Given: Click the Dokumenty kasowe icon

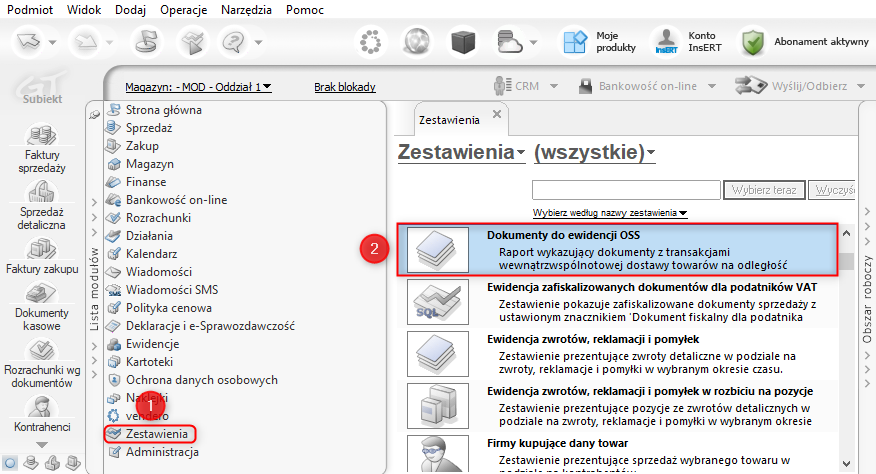Looking at the screenshot, I should [42, 293].
